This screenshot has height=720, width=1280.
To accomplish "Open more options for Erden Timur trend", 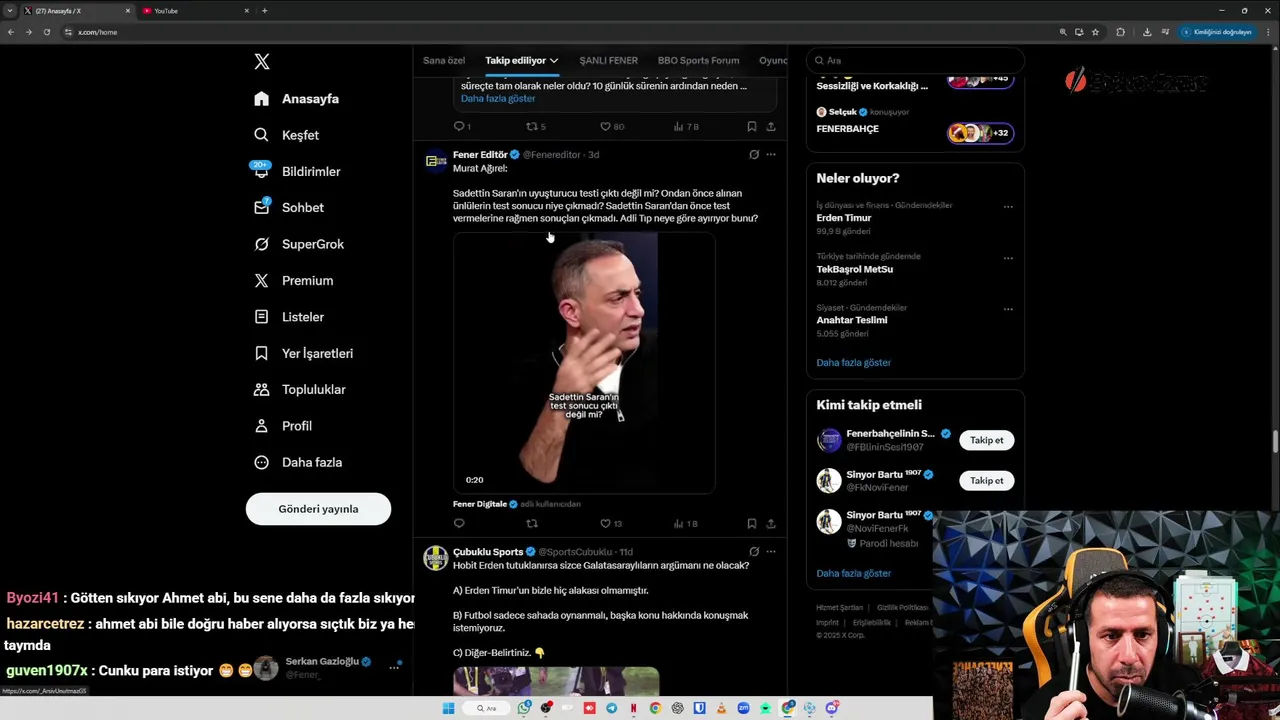I will coord(1008,207).
